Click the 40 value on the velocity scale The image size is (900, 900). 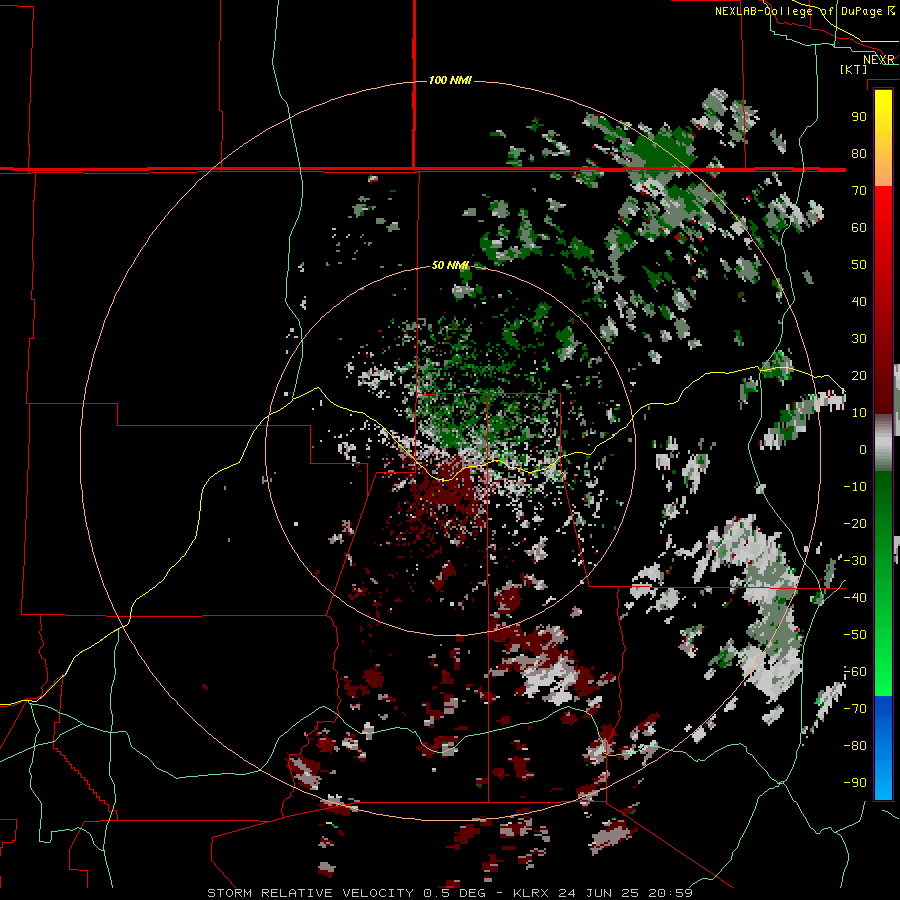859,302
